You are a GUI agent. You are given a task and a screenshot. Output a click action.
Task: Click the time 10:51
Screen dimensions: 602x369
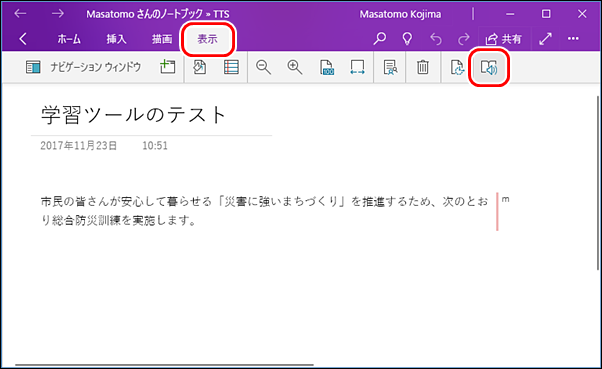155,146
